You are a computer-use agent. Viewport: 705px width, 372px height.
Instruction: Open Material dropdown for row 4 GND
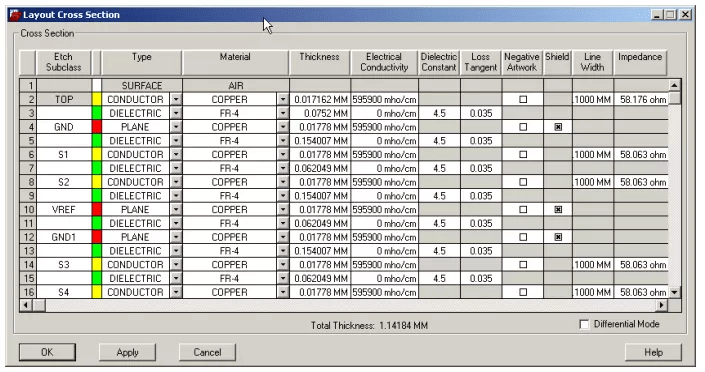[282, 127]
